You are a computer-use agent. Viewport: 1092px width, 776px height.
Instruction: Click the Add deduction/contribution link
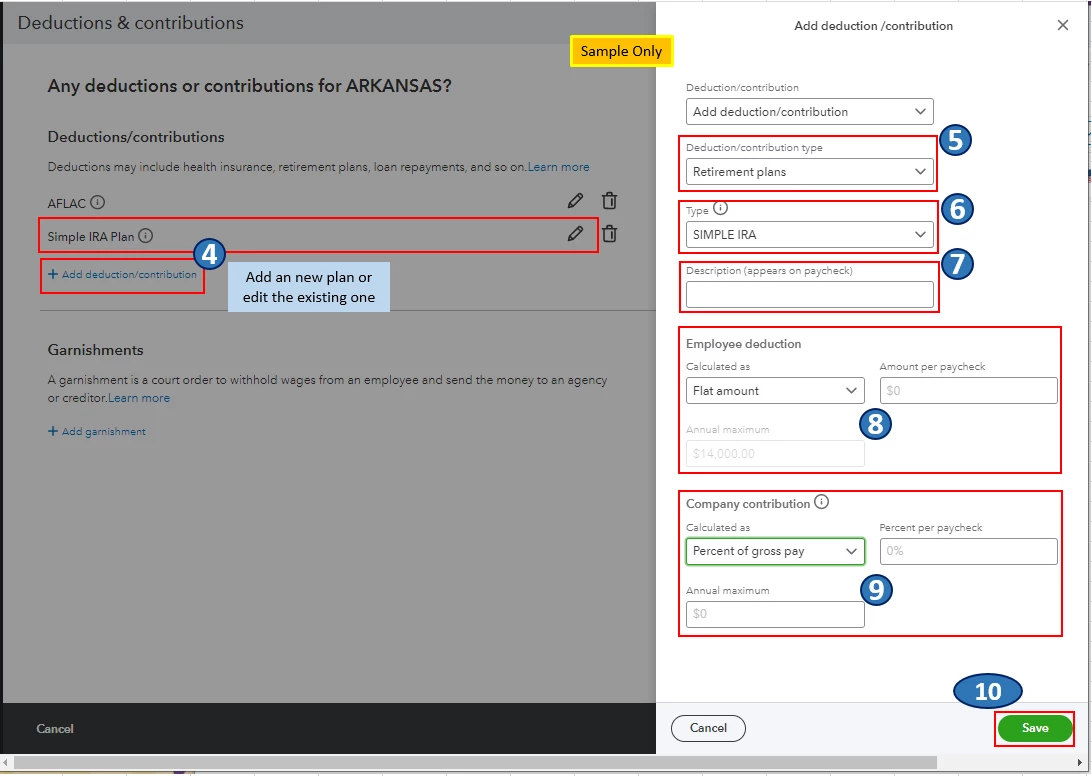point(123,274)
